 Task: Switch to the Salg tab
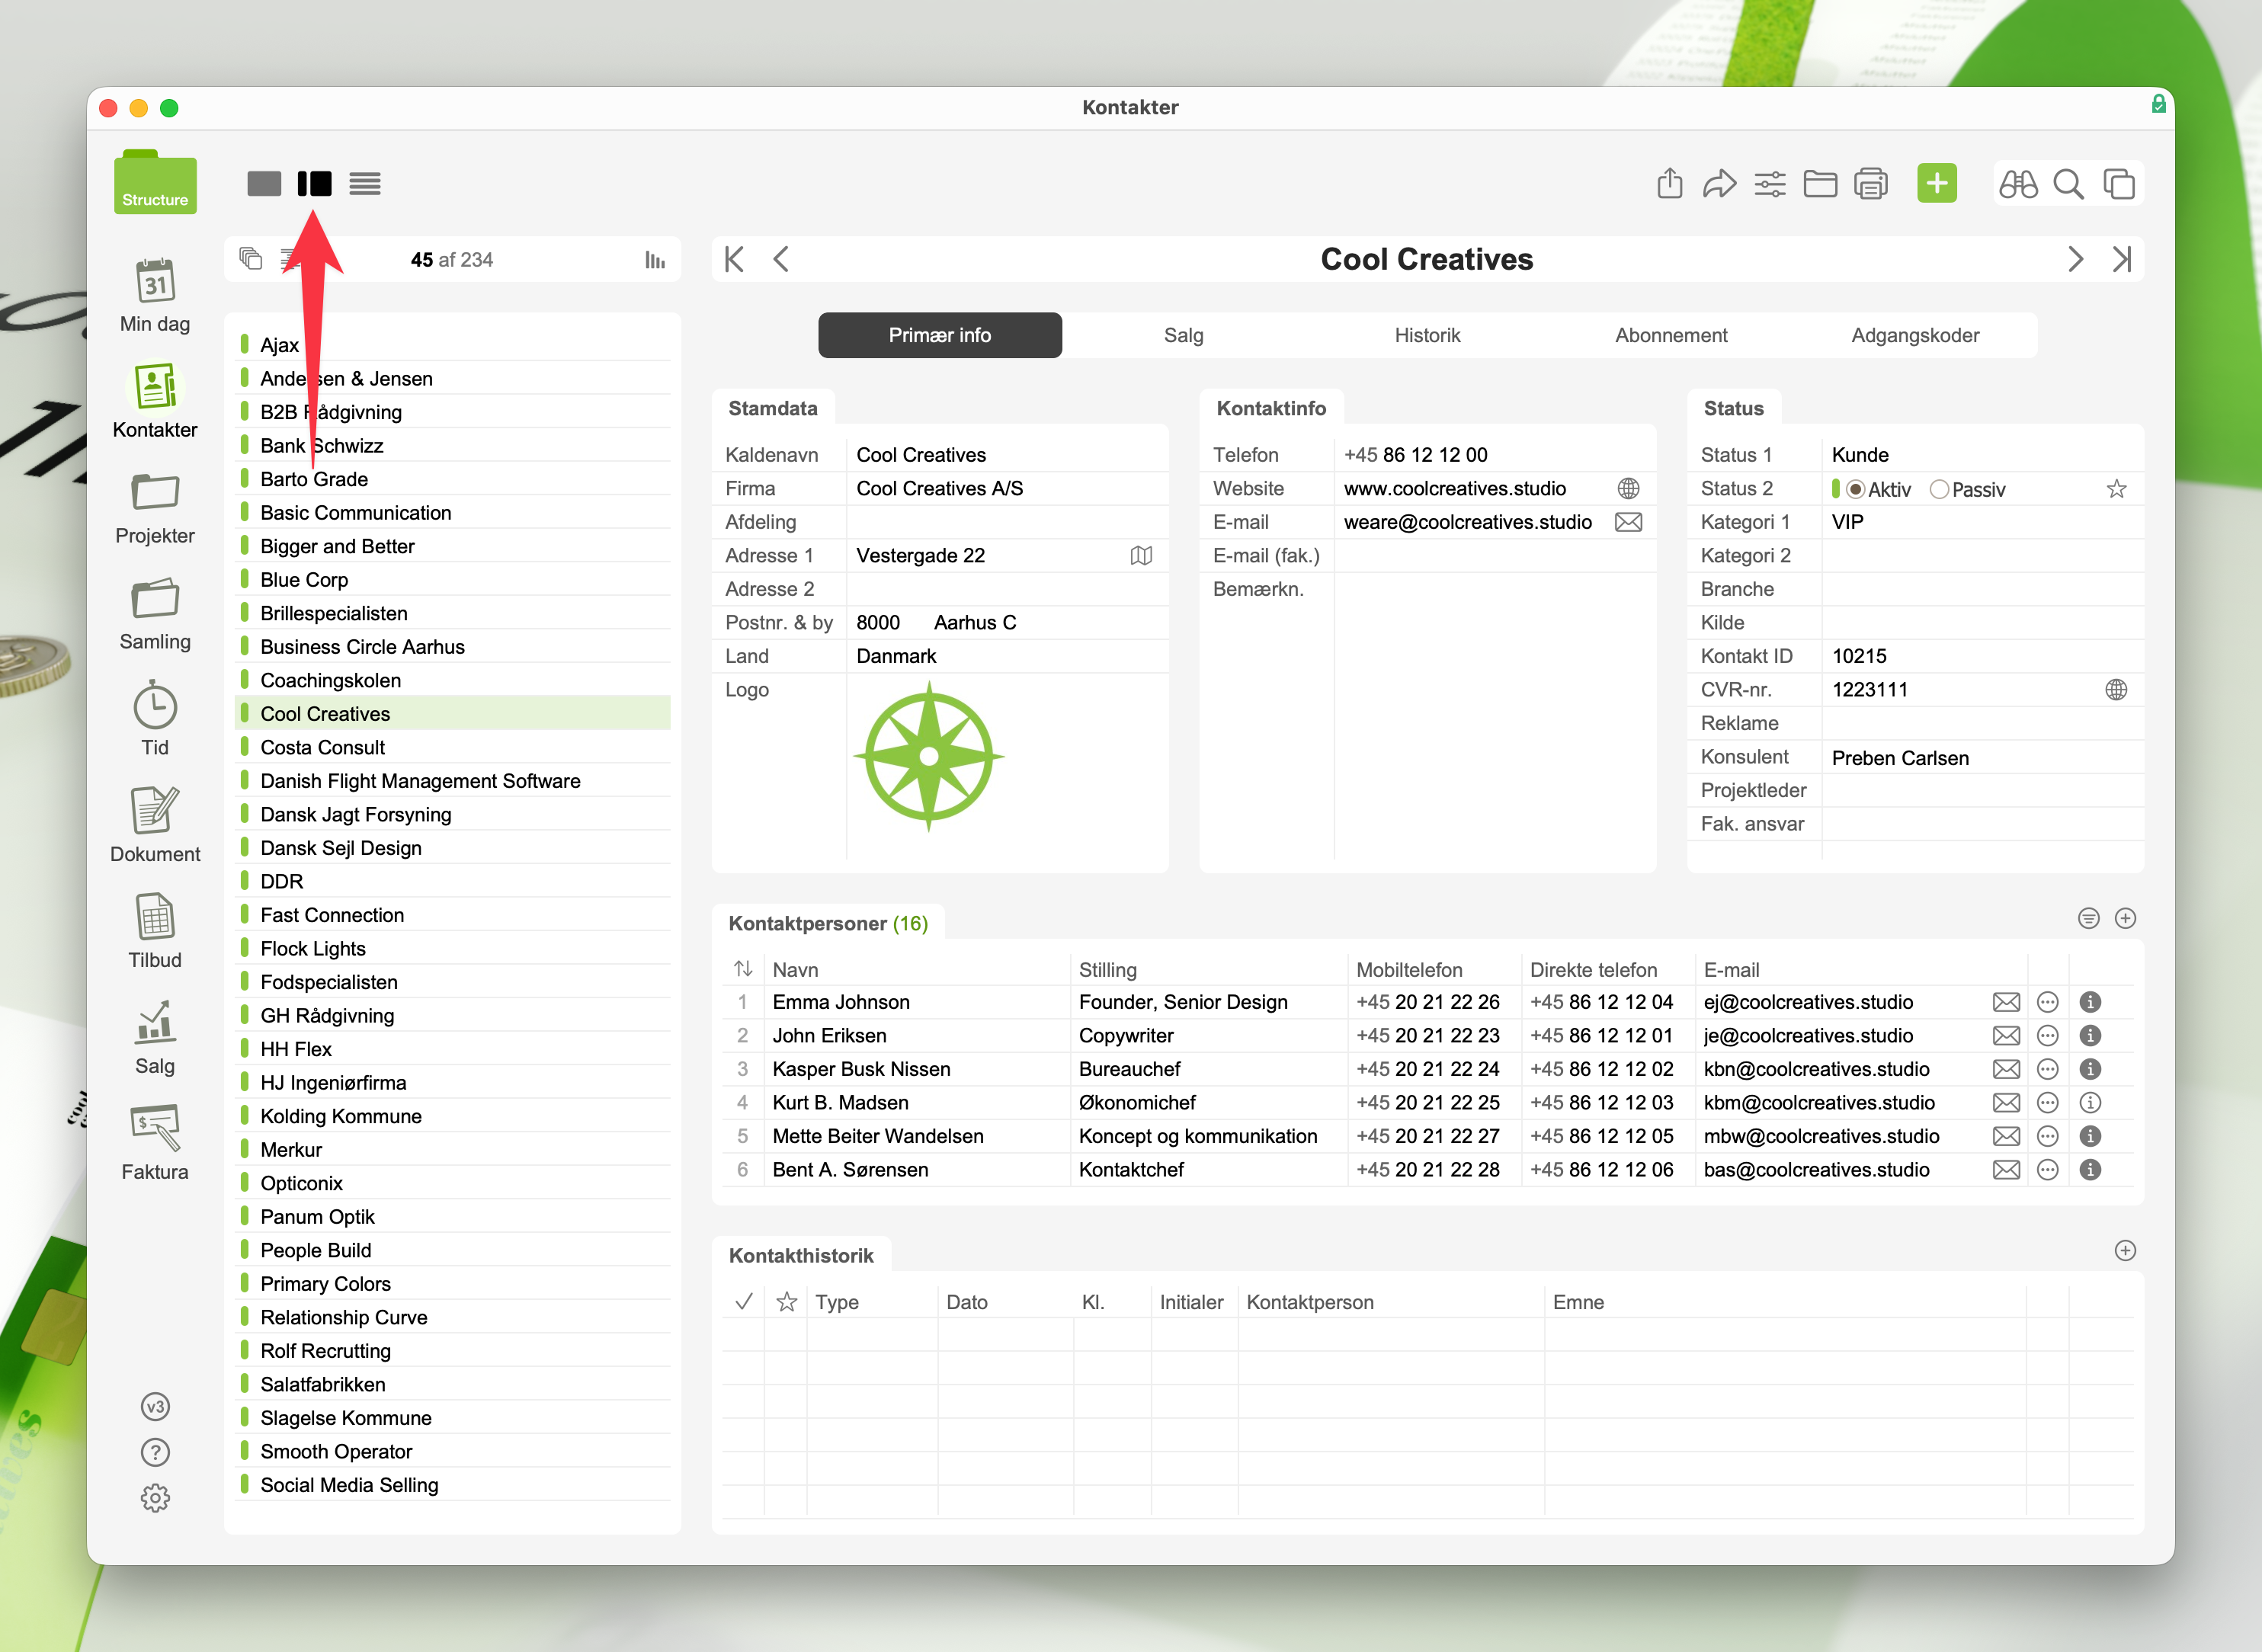coord(1183,336)
